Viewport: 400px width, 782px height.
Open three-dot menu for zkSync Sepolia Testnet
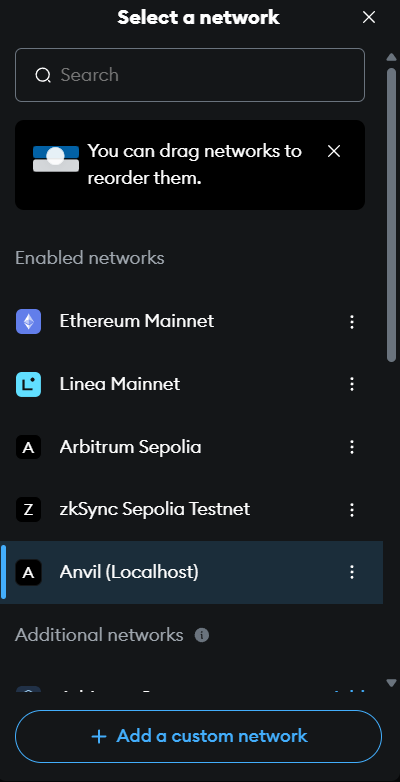[352, 510]
